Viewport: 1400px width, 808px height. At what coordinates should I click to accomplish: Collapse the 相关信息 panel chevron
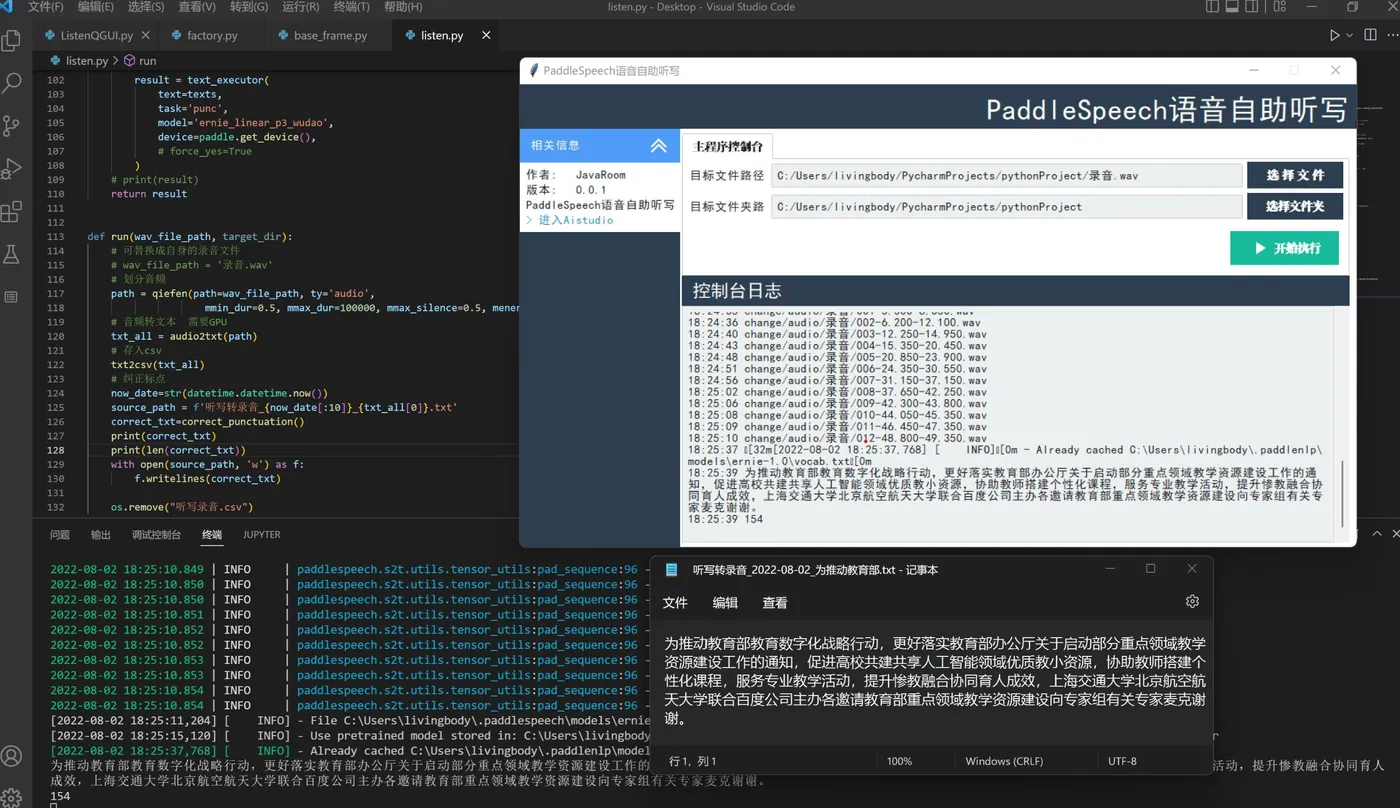tap(658, 146)
